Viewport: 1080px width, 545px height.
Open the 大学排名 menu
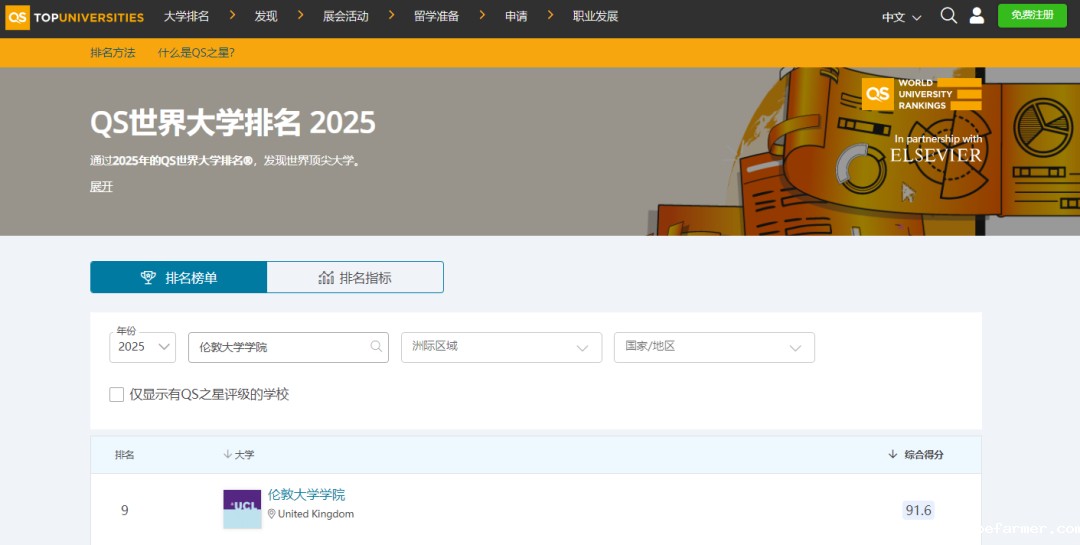(x=187, y=17)
